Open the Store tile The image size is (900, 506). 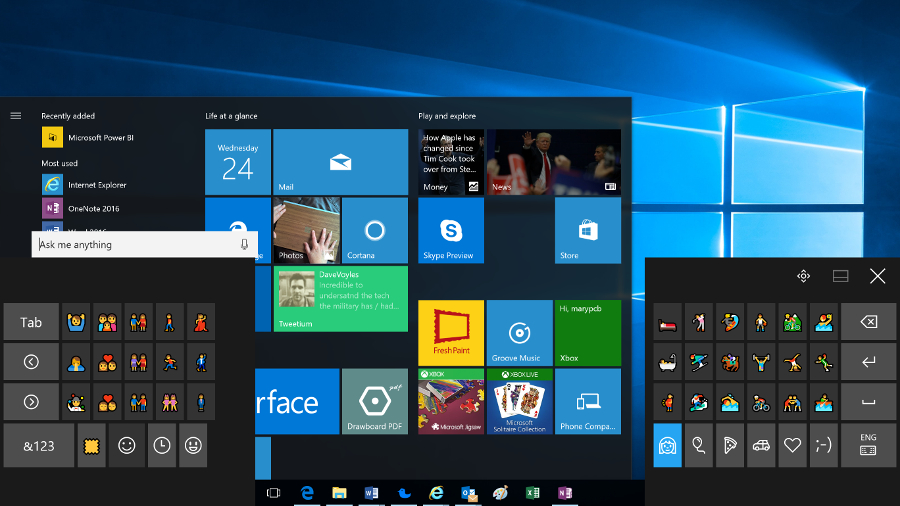click(588, 230)
